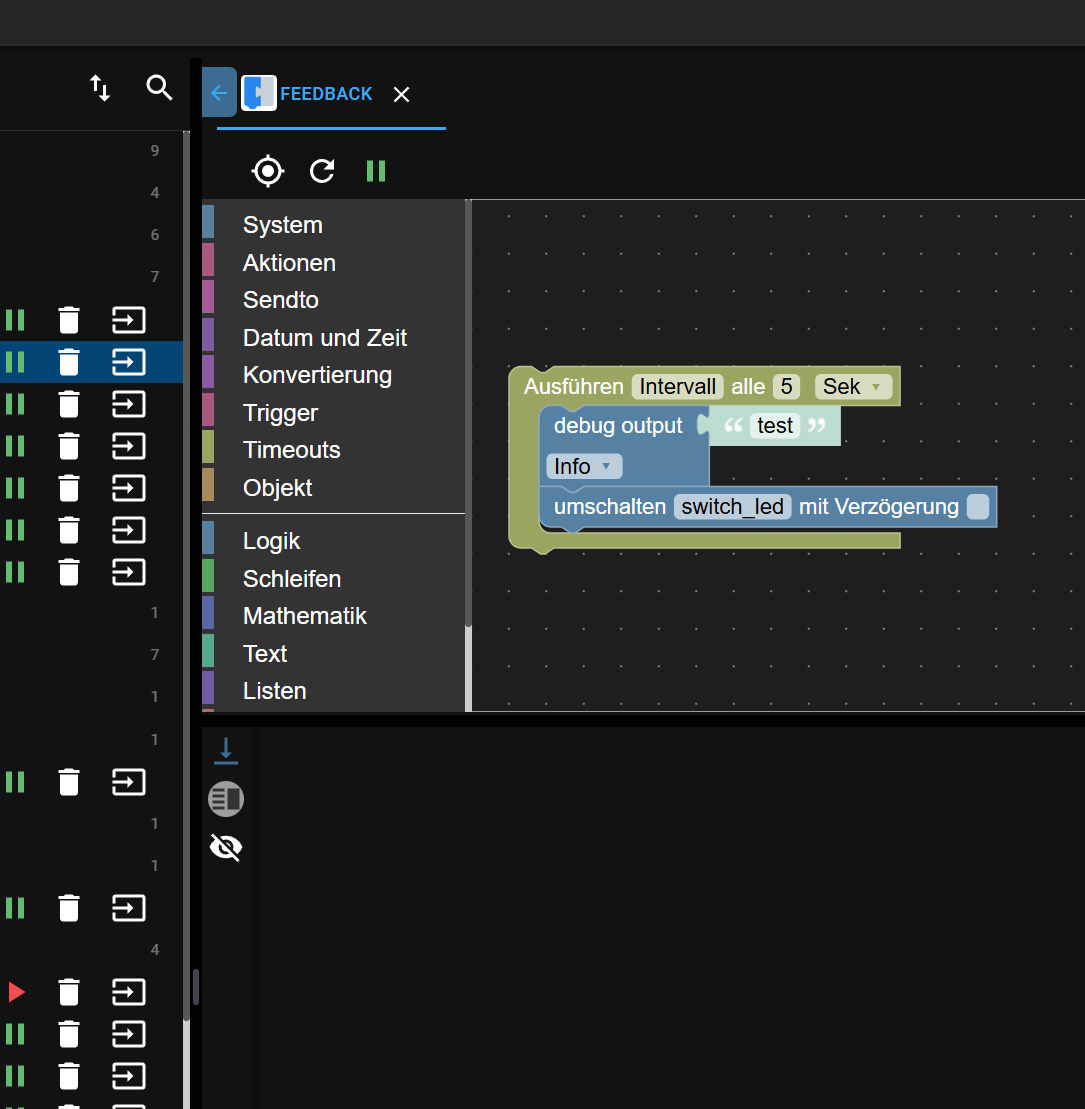Click the log download arrow icon

(x=226, y=750)
